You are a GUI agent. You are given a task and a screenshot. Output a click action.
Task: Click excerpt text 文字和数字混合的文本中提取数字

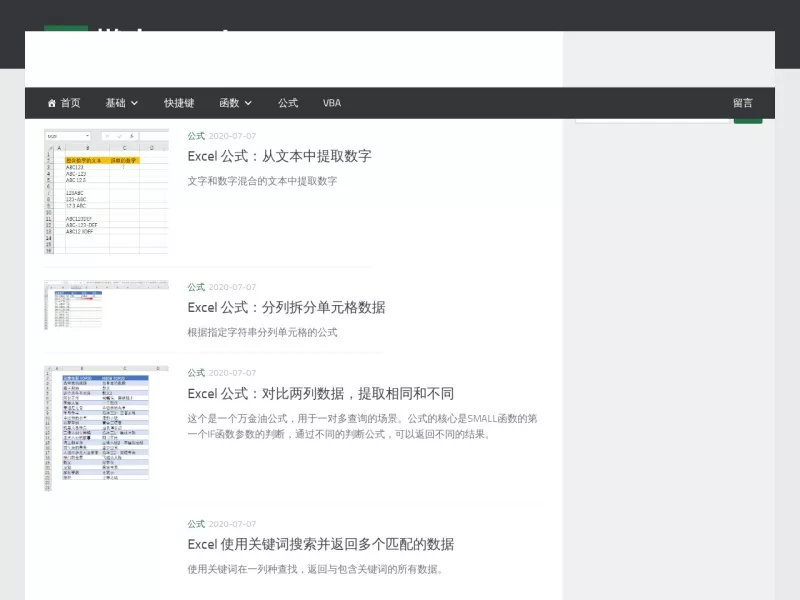pos(262,181)
